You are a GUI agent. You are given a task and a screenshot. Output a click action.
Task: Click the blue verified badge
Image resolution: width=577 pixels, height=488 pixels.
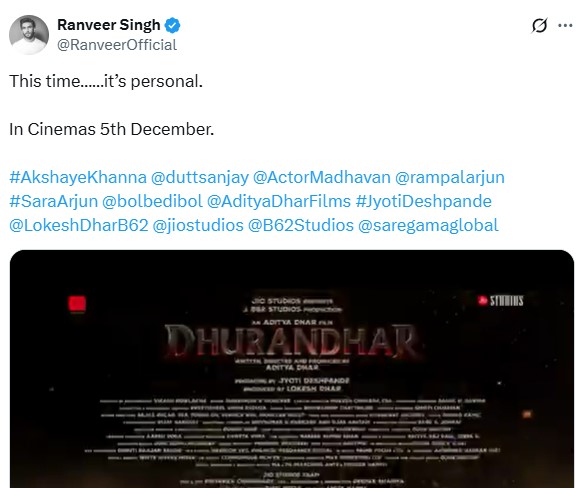(172, 25)
